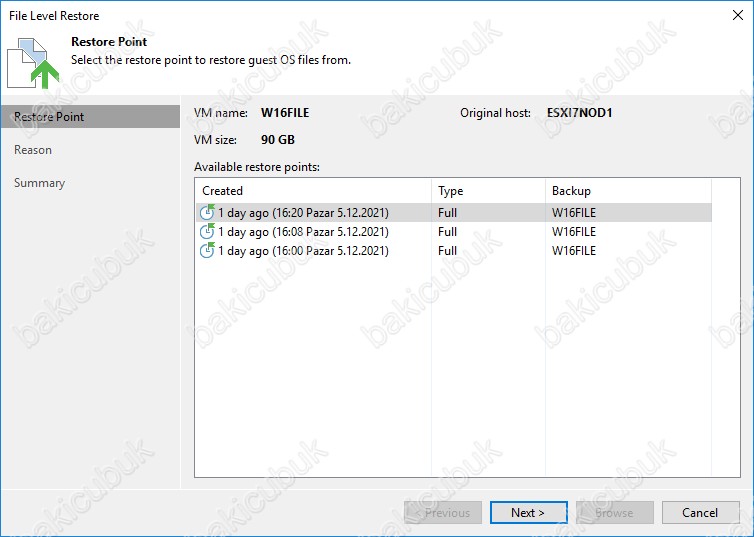Close the File Level Restore dialog
The height and width of the screenshot is (537, 754).
click(738, 15)
